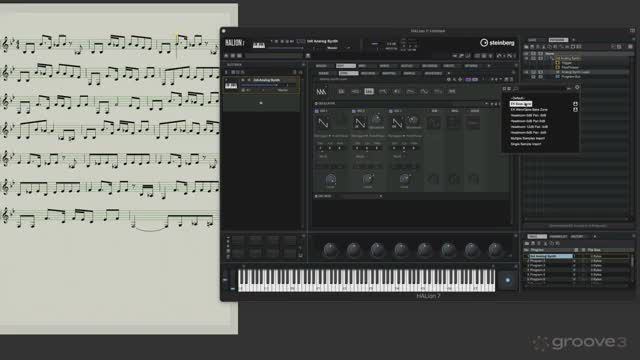Click the OSC 3 sawtooth waveform display
Viewport: 640px width, 360px height.
[x=397, y=122]
